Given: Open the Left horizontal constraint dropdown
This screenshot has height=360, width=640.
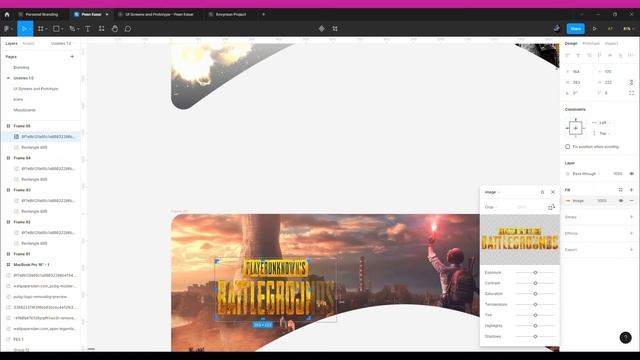Looking at the screenshot, I should tap(604, 122).
